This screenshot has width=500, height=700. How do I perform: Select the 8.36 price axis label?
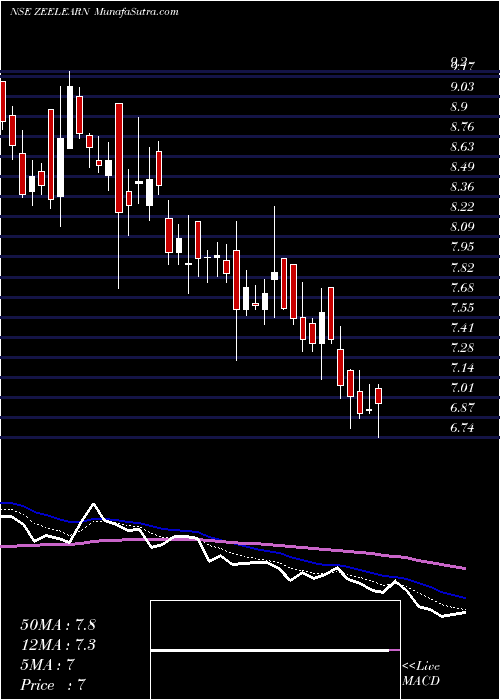pos(462,187)
